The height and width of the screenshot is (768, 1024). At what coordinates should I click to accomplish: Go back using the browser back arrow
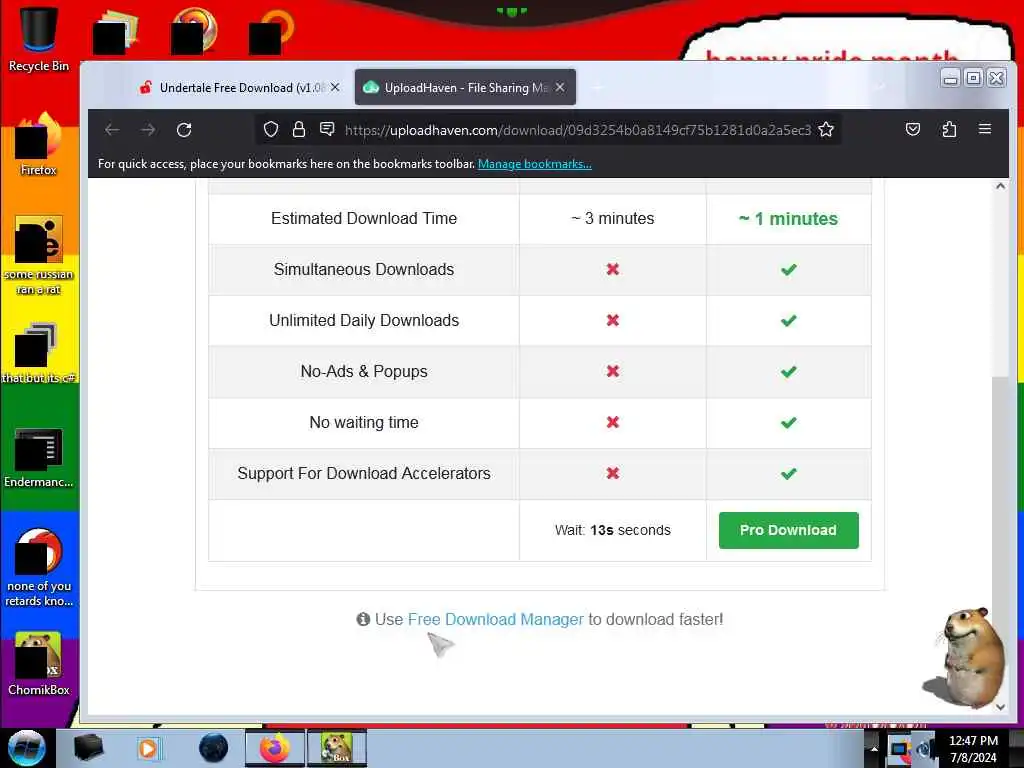112,130
